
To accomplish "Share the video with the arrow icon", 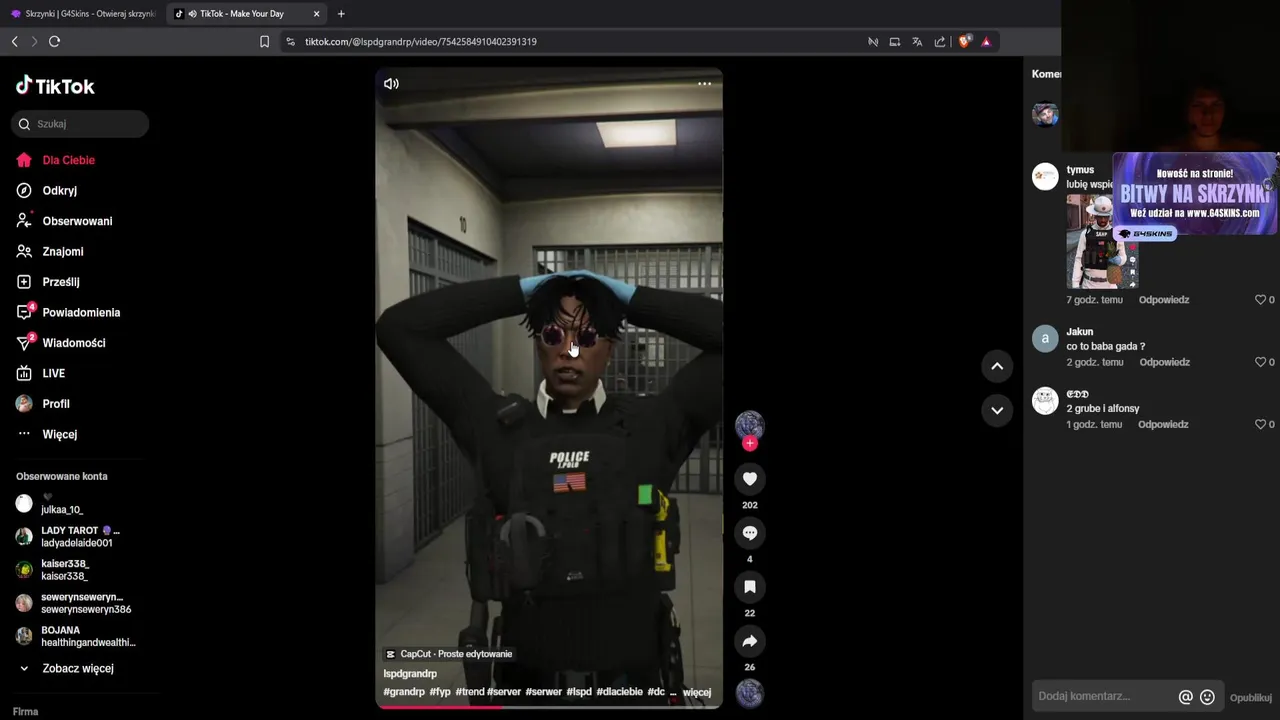I will click(x=750, y=641).
